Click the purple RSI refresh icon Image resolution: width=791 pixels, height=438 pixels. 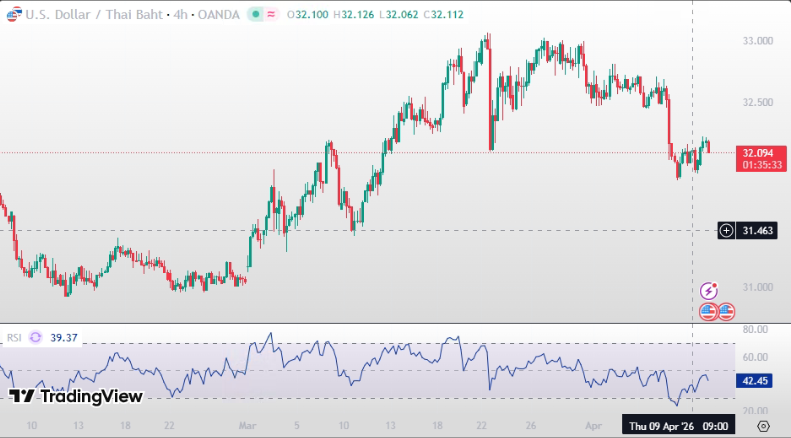coord(36,338)
